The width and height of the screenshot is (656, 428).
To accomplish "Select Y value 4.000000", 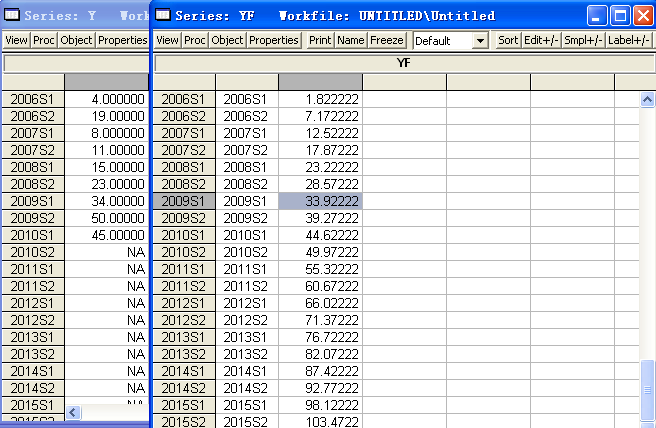I will (x=107, y=99).
